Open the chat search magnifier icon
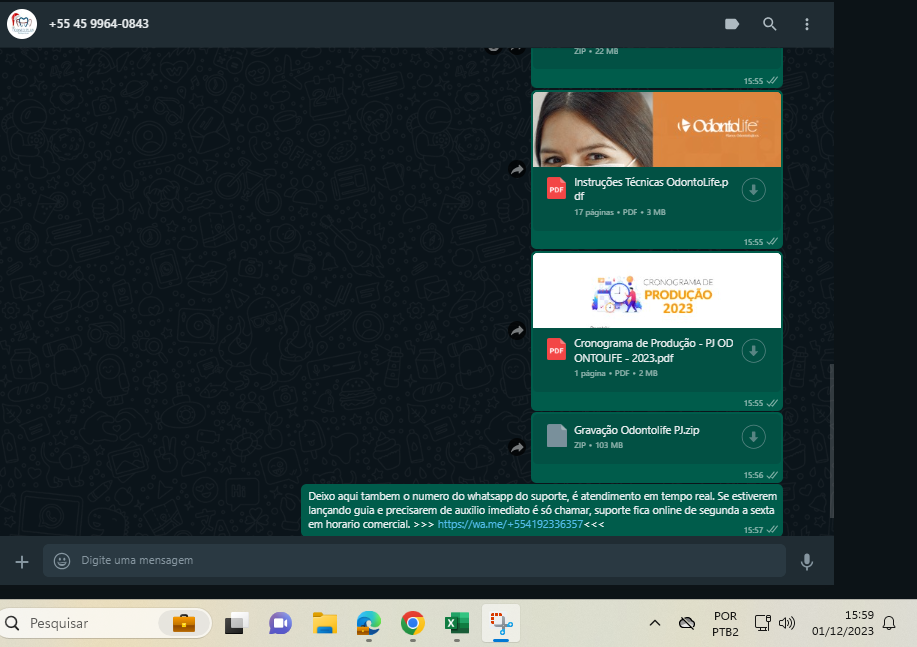The width and height of the screenshot is (917, 647). [x=769, y=24]
